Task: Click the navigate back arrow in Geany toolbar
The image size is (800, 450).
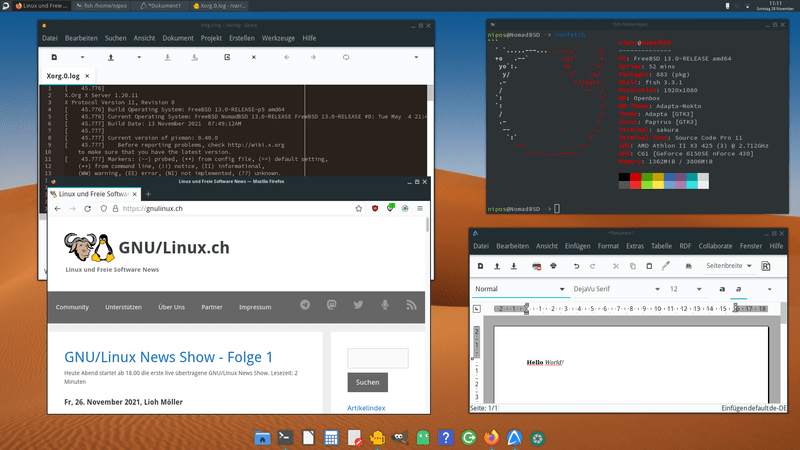Action: pyautogui.click(x=287, y=57)
